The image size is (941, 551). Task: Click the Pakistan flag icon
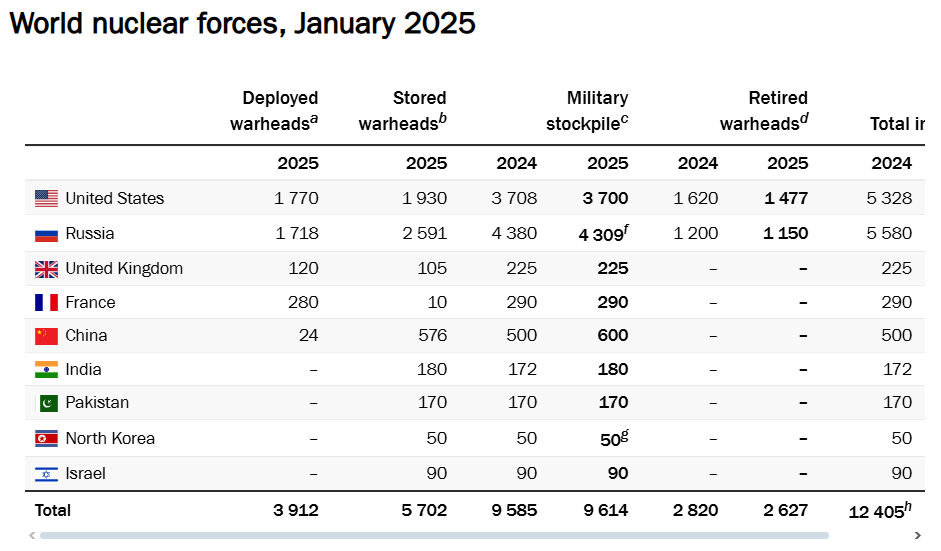point(48,403)
